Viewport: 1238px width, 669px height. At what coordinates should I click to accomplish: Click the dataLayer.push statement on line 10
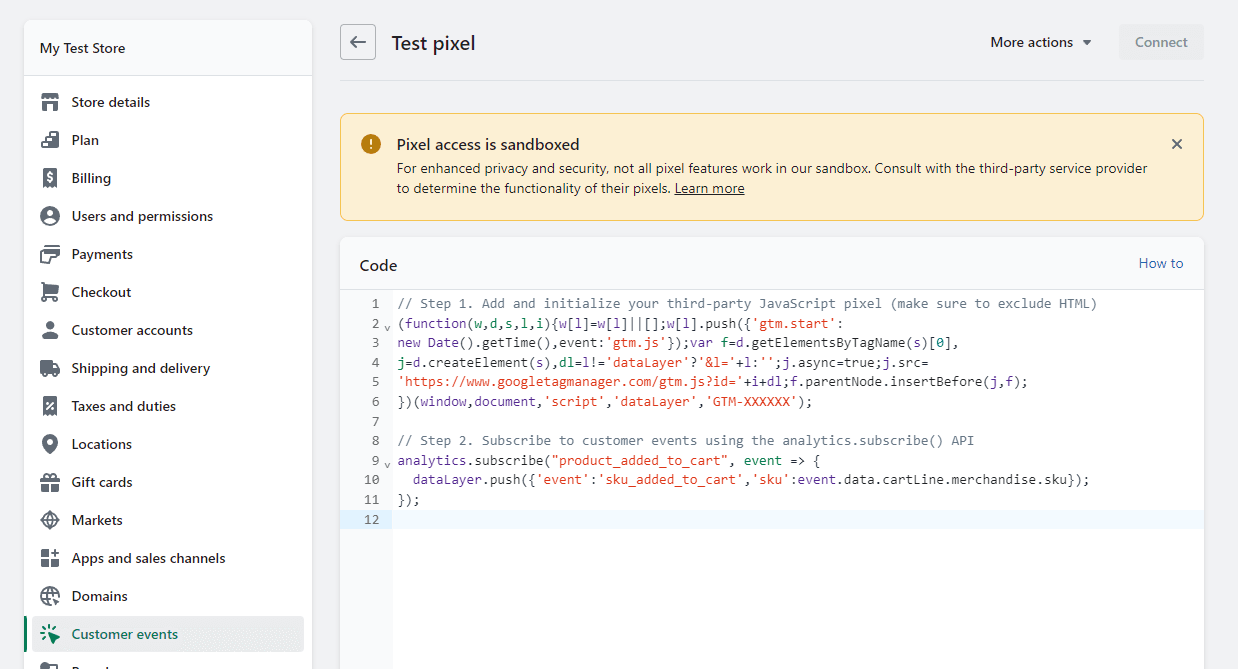tap(751, 479)
